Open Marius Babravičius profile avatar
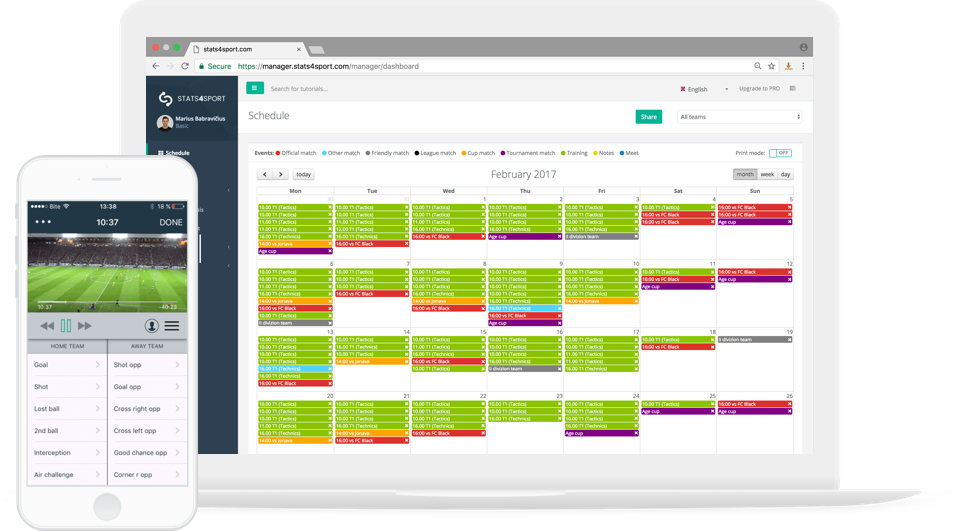The height and width of the screenshot is (531, 954). pyautogui.click(x=164, y=122)
